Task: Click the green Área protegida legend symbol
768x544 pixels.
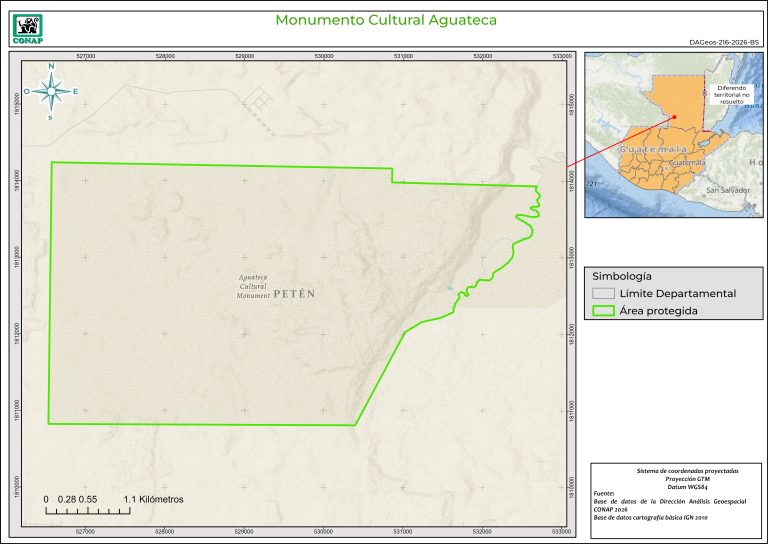Action: pyautogui.click(x=602, y=311)
